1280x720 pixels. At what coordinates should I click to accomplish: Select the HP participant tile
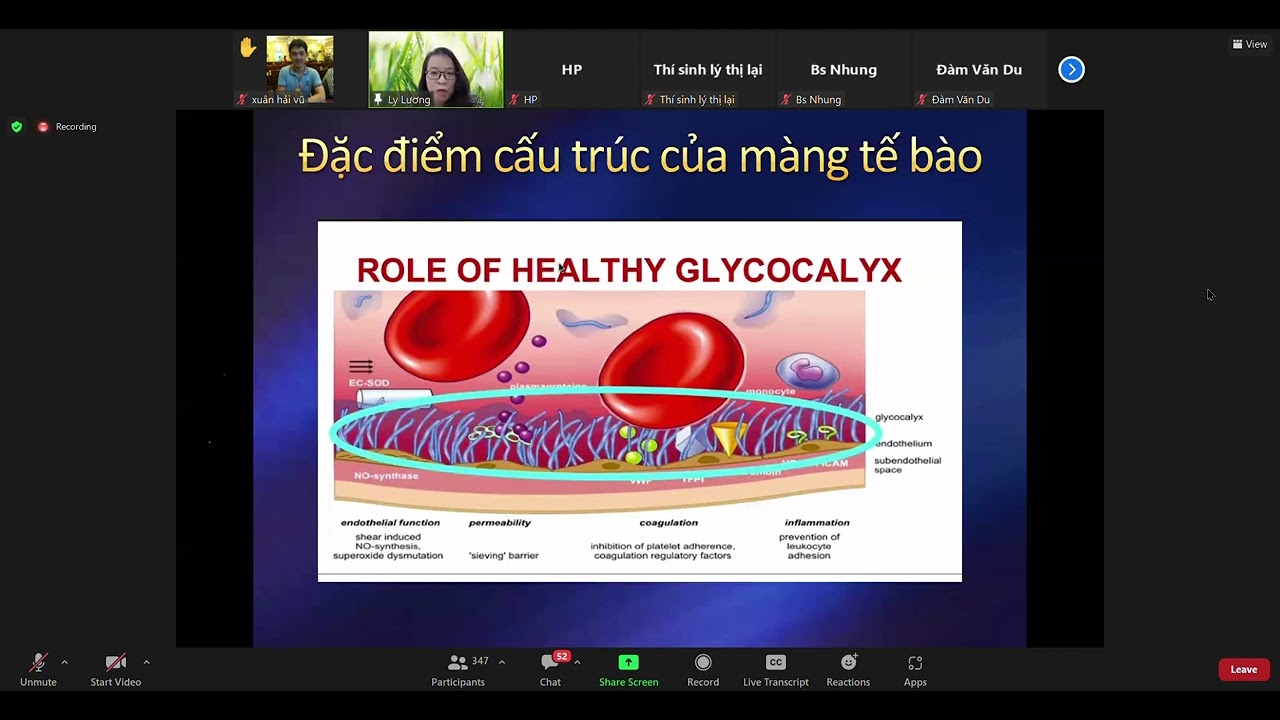[x=572, y=69]
